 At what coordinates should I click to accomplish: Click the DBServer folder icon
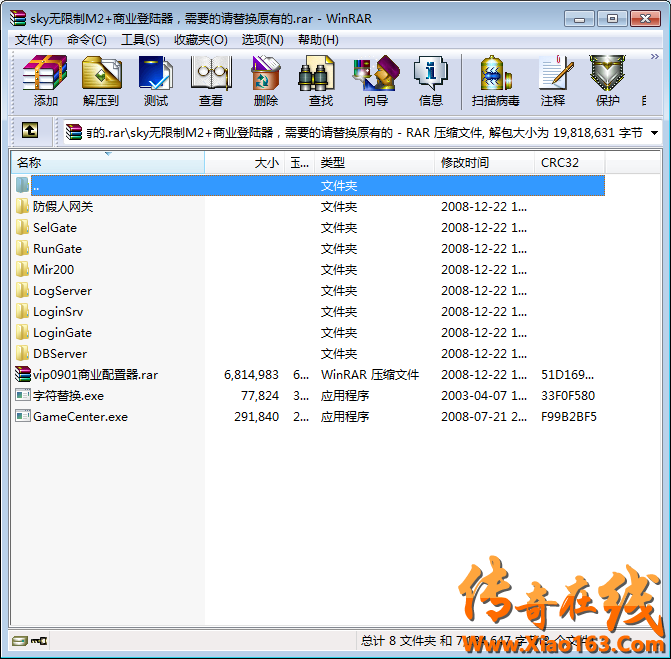(x=22, y=353)
